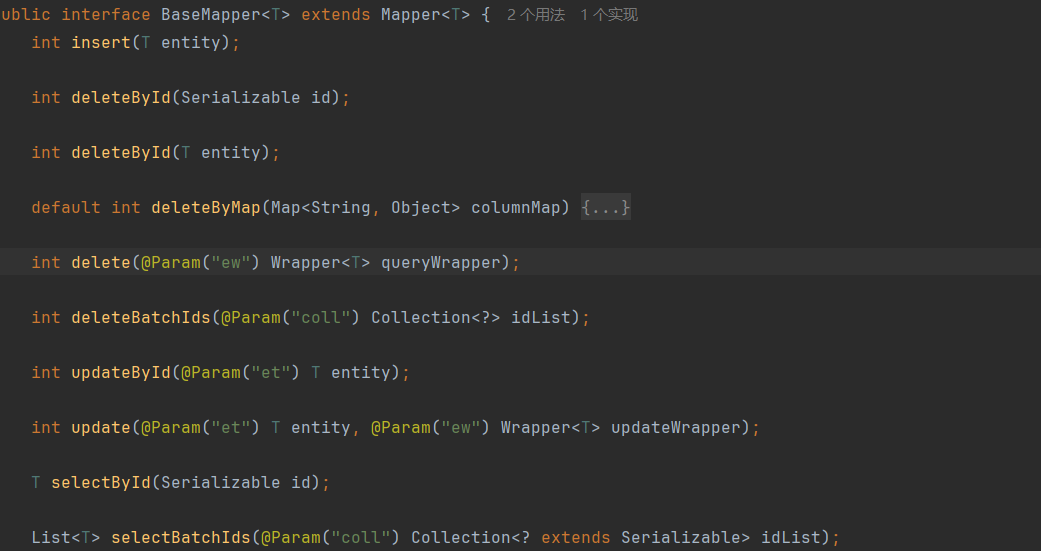Open the "2 个用法" usages hint

click(536, 15)
